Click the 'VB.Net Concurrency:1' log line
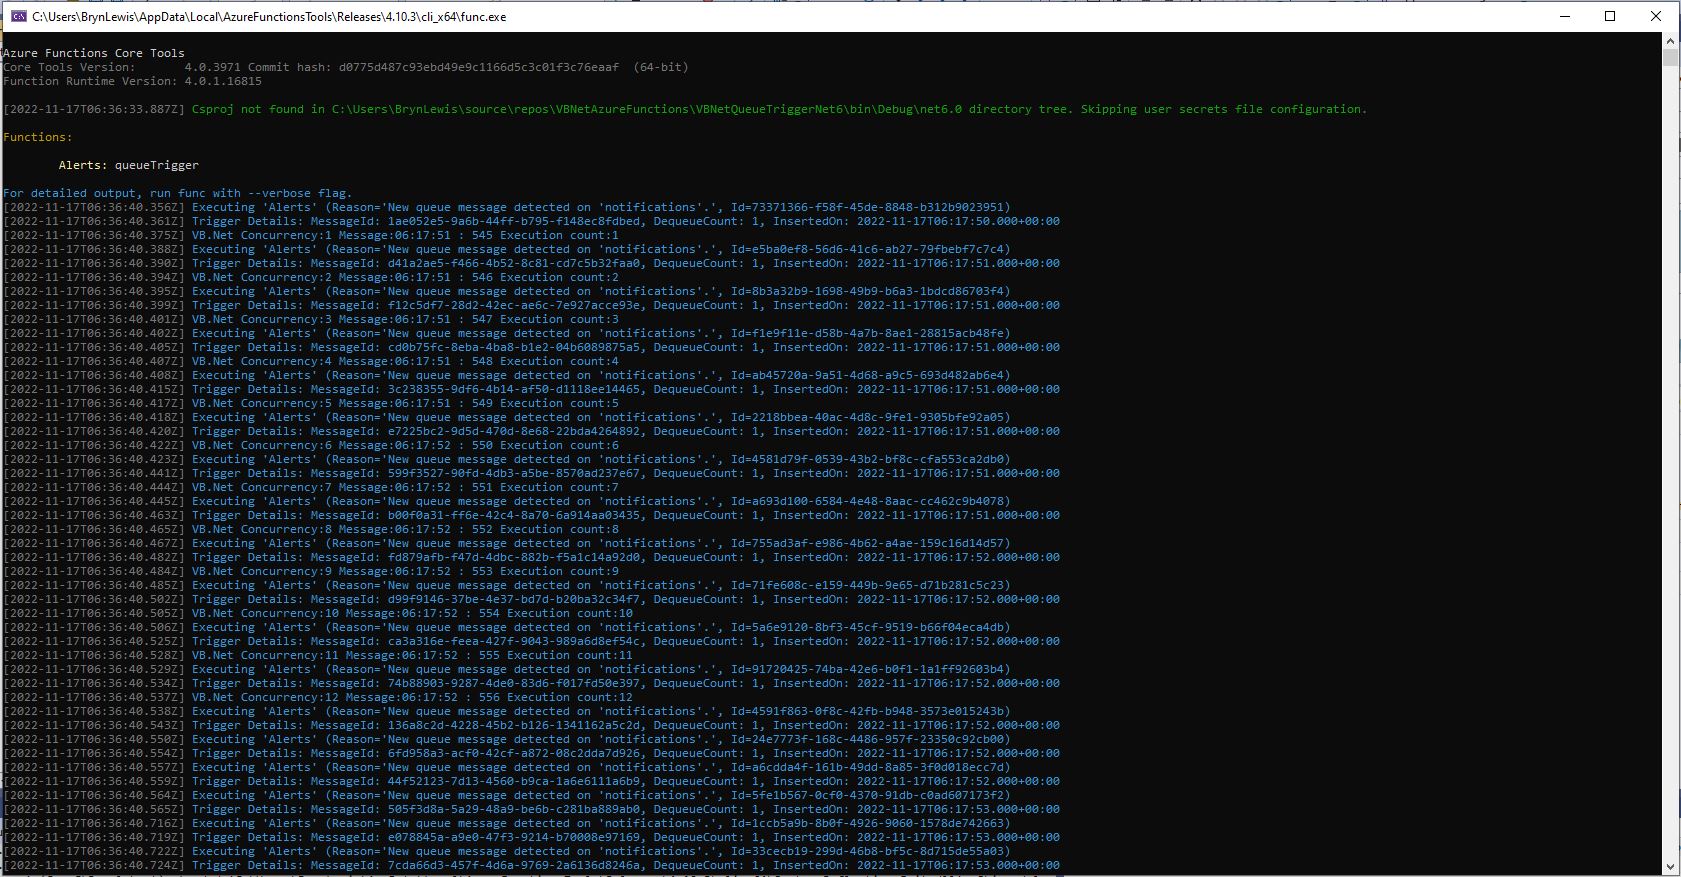The width and height of the screenshot is (1681, 877). [x=405, y=235]
